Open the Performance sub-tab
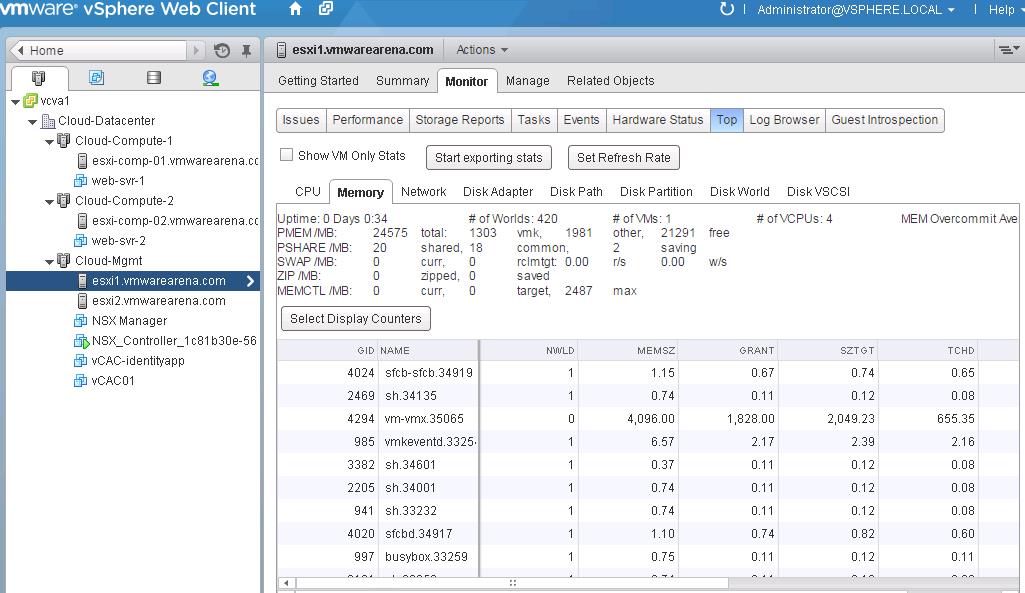 [367, 120]
